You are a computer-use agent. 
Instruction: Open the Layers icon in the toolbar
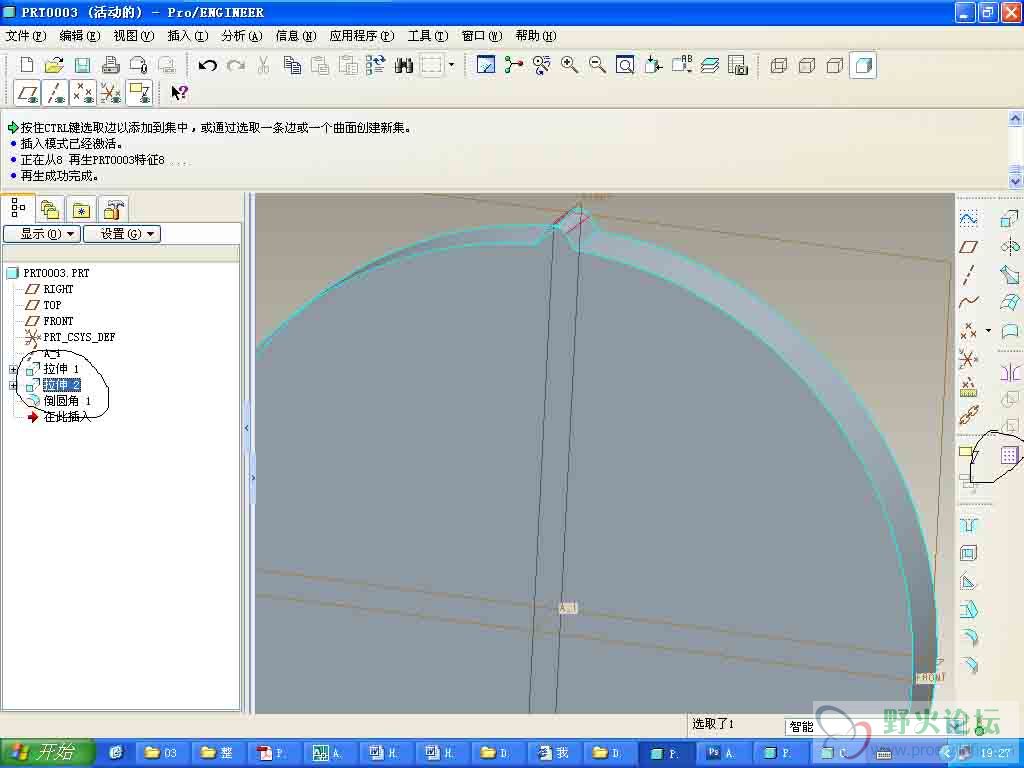coord(710,65)
